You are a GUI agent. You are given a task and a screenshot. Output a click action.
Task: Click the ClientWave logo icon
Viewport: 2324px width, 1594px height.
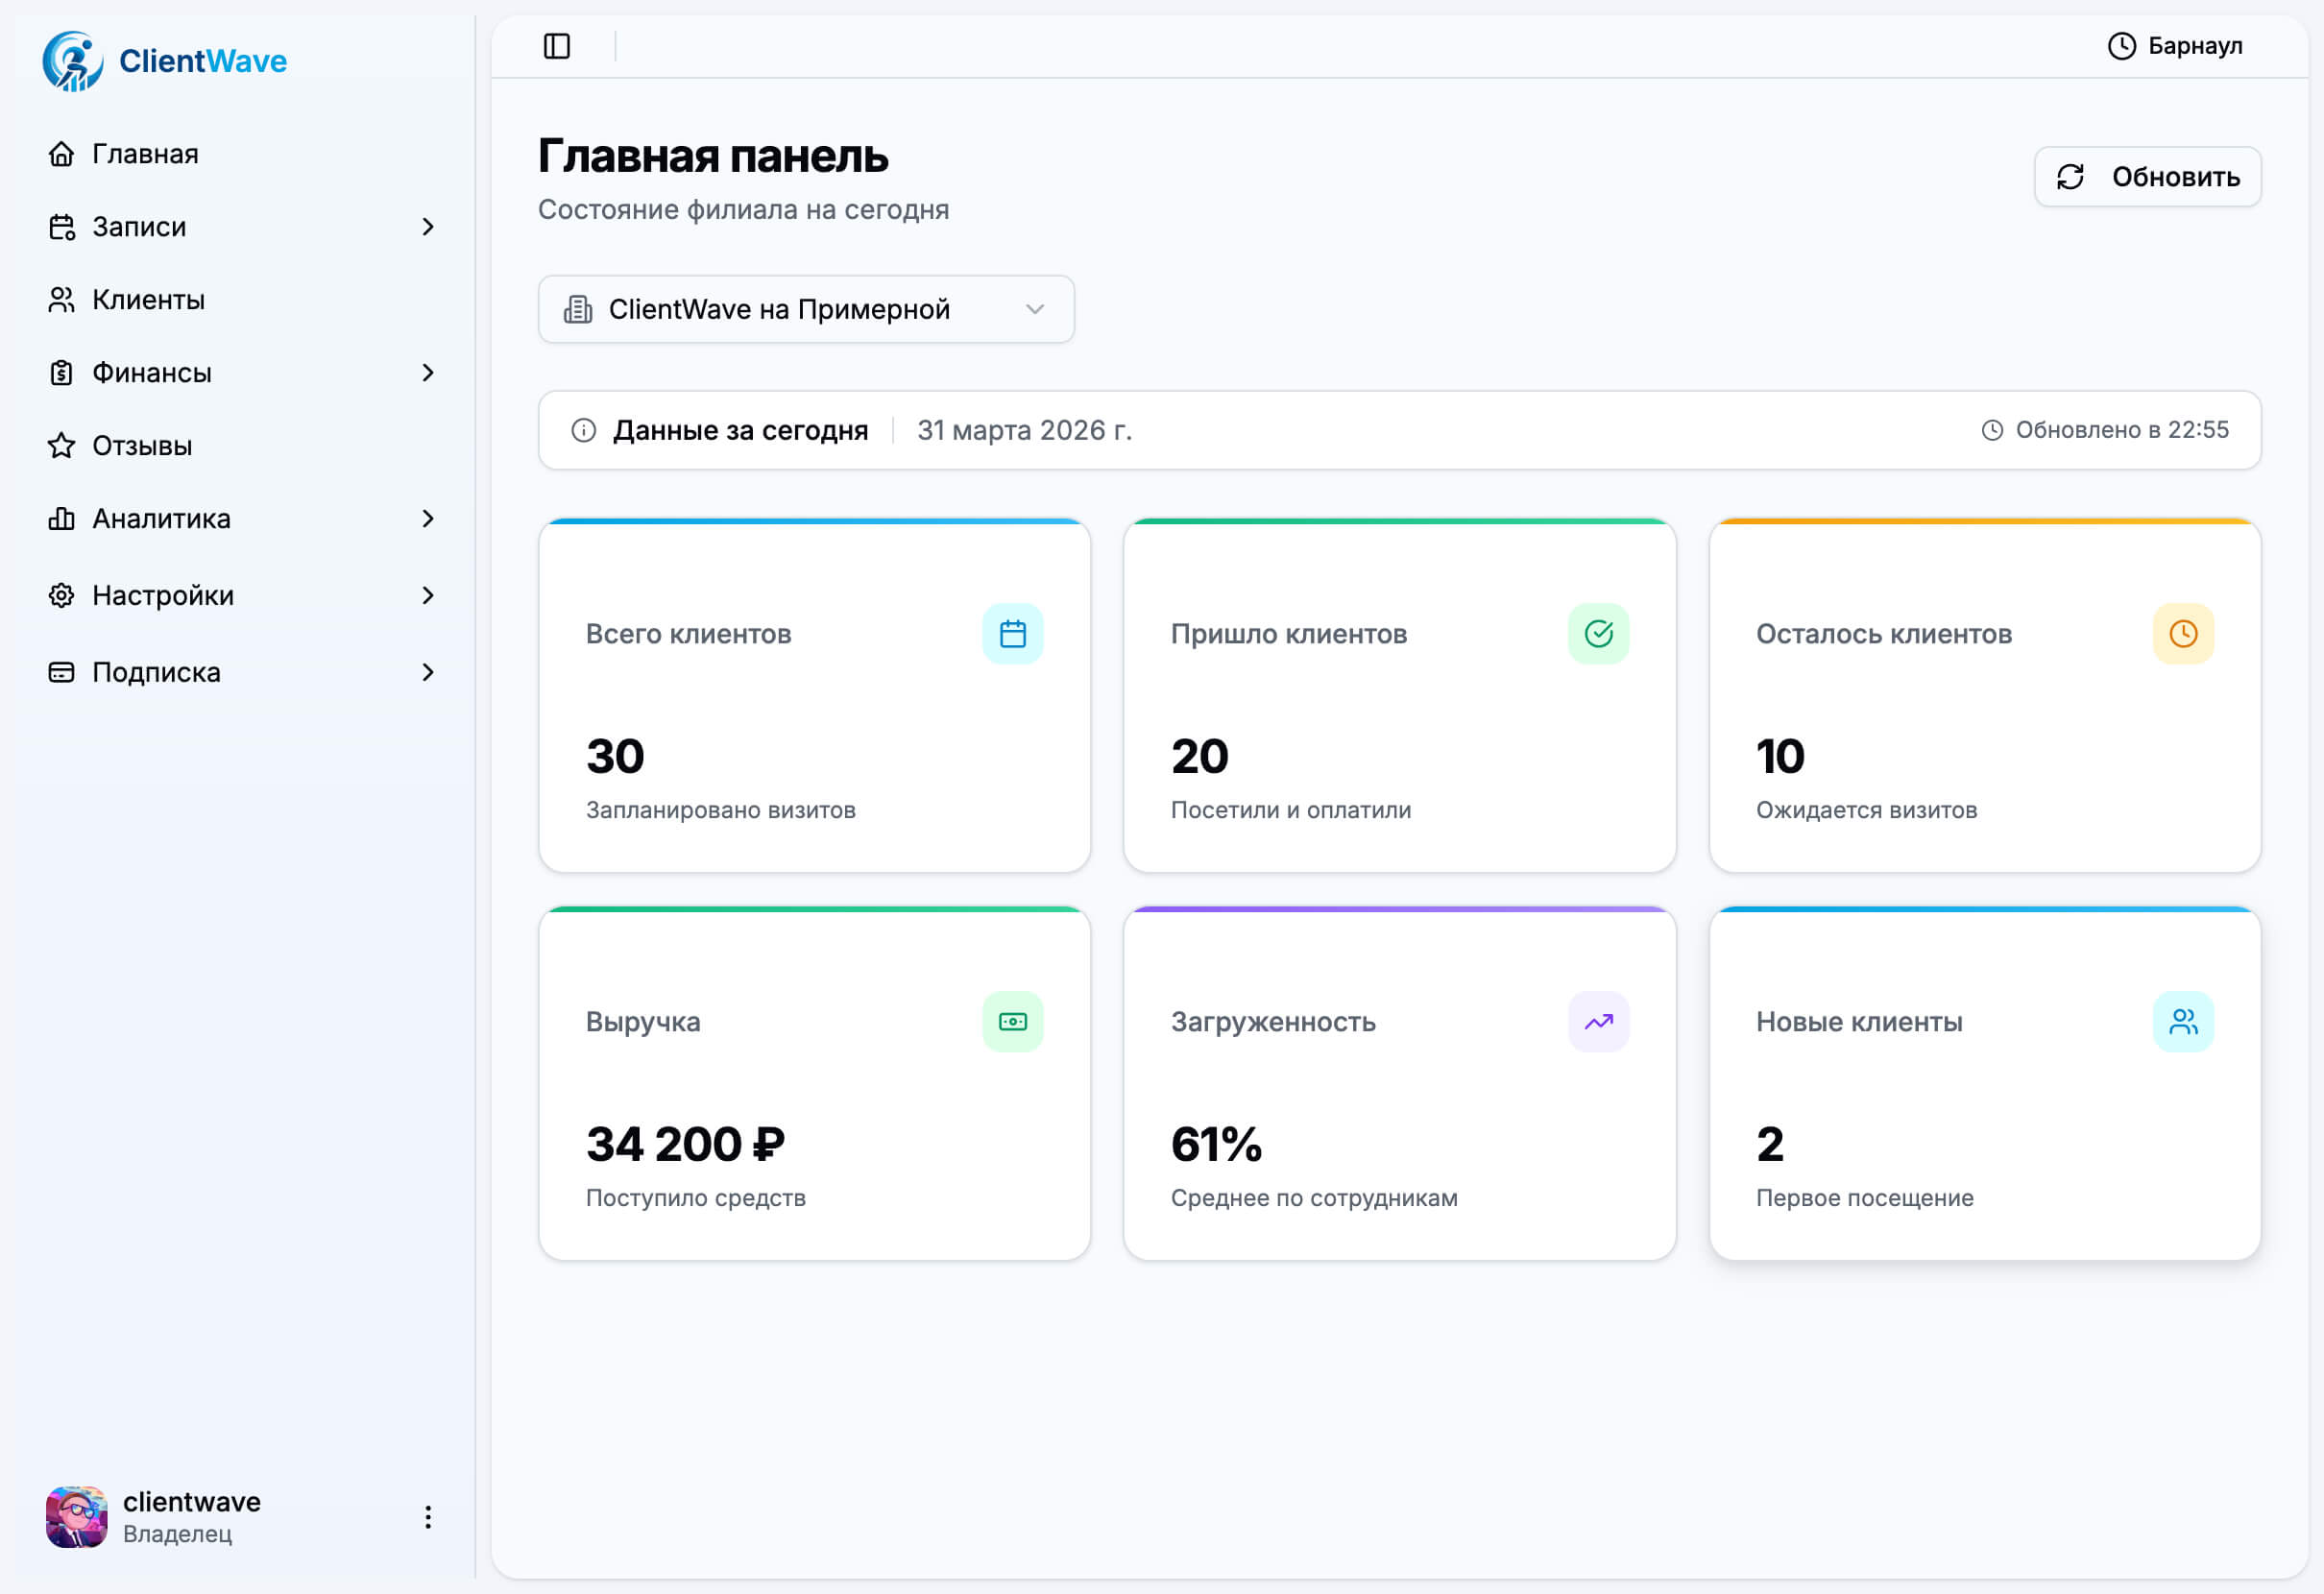[72, 61]
